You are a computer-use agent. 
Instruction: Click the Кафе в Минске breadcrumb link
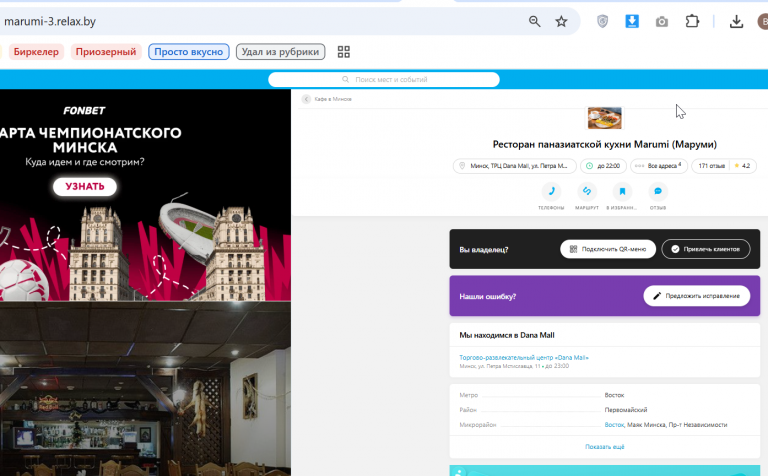pyautogui.click(x=333, y=99)
